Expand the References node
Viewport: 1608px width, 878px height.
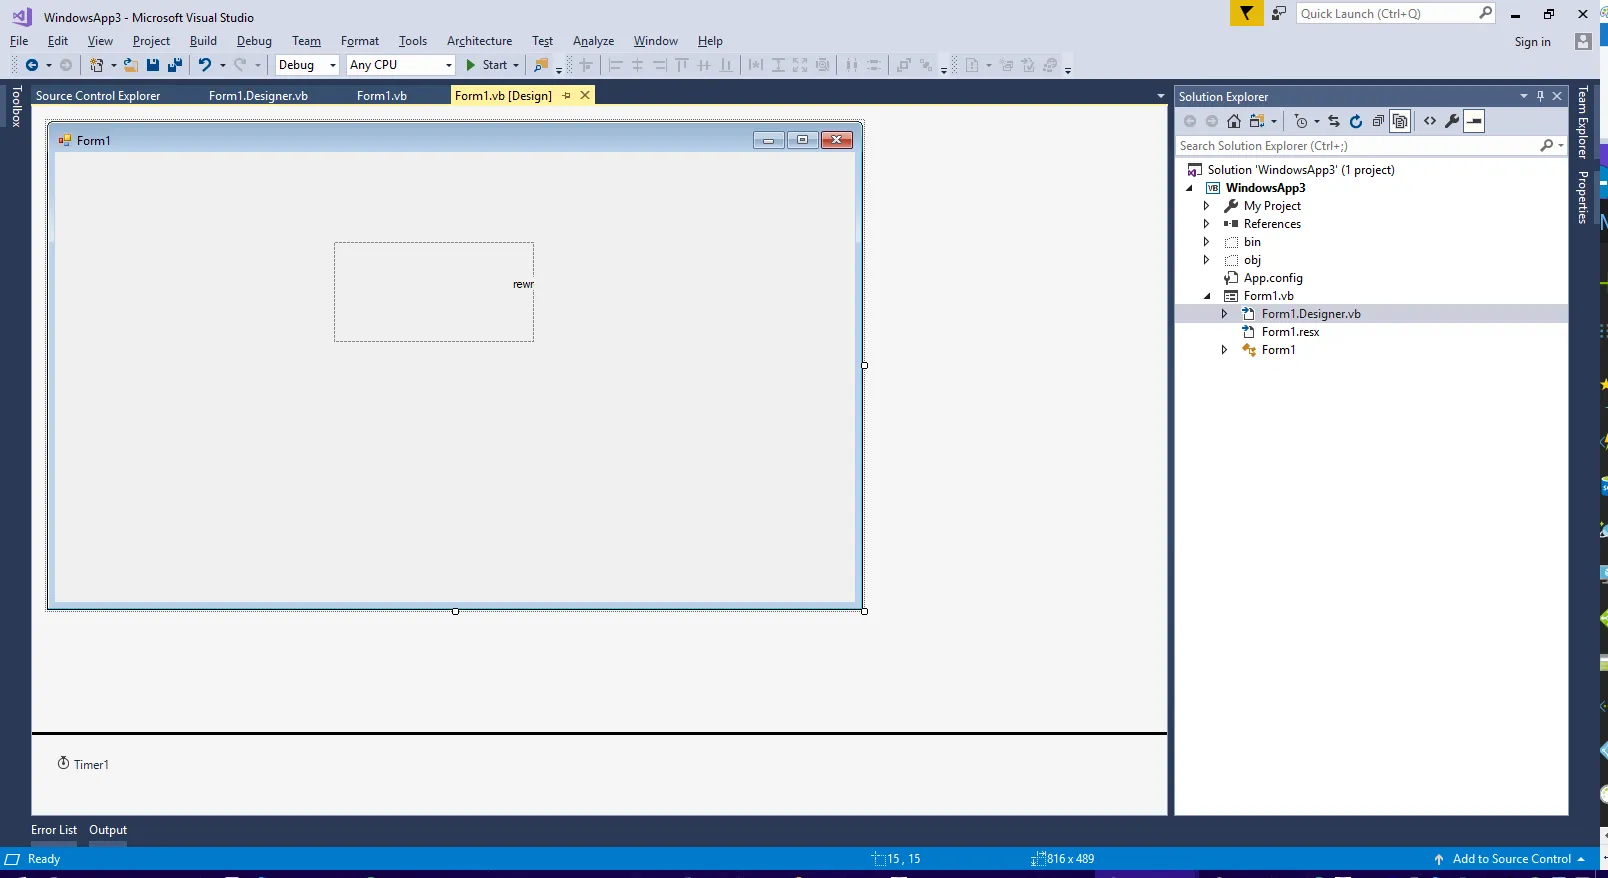point(1206,224)
